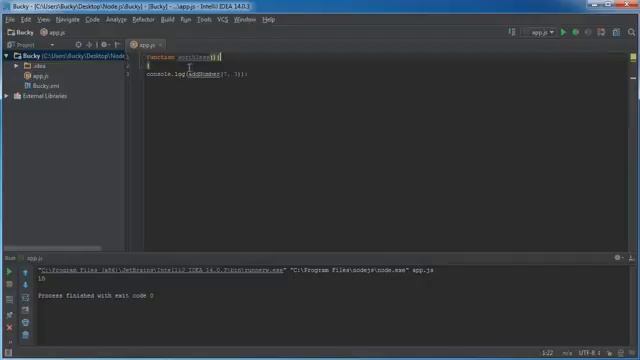Open the Code menu
The width and height of the screenshot is (640, 360).
(x=92, y=20)
